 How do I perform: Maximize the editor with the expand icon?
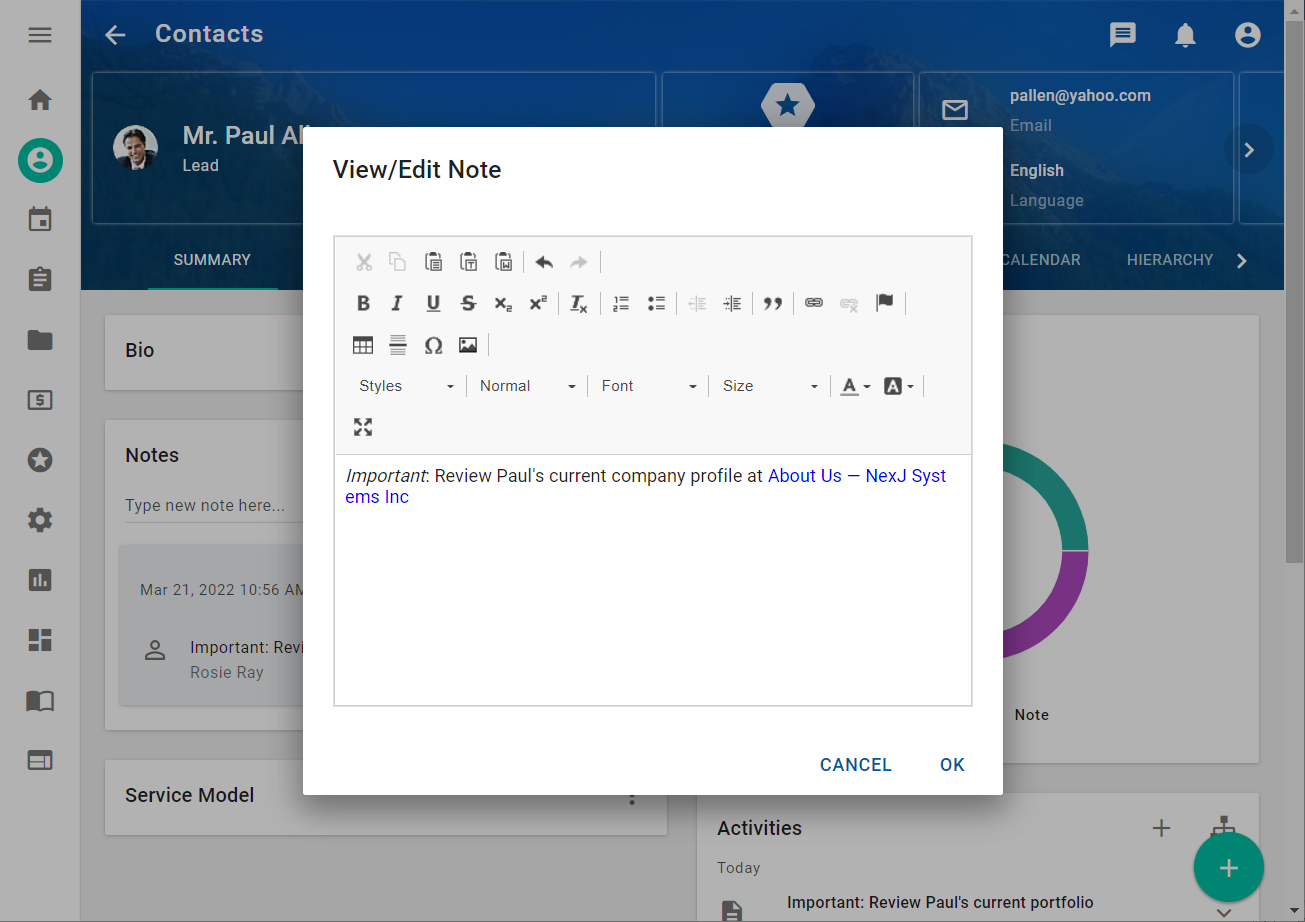pyautogui.click(x=363, y=428)
